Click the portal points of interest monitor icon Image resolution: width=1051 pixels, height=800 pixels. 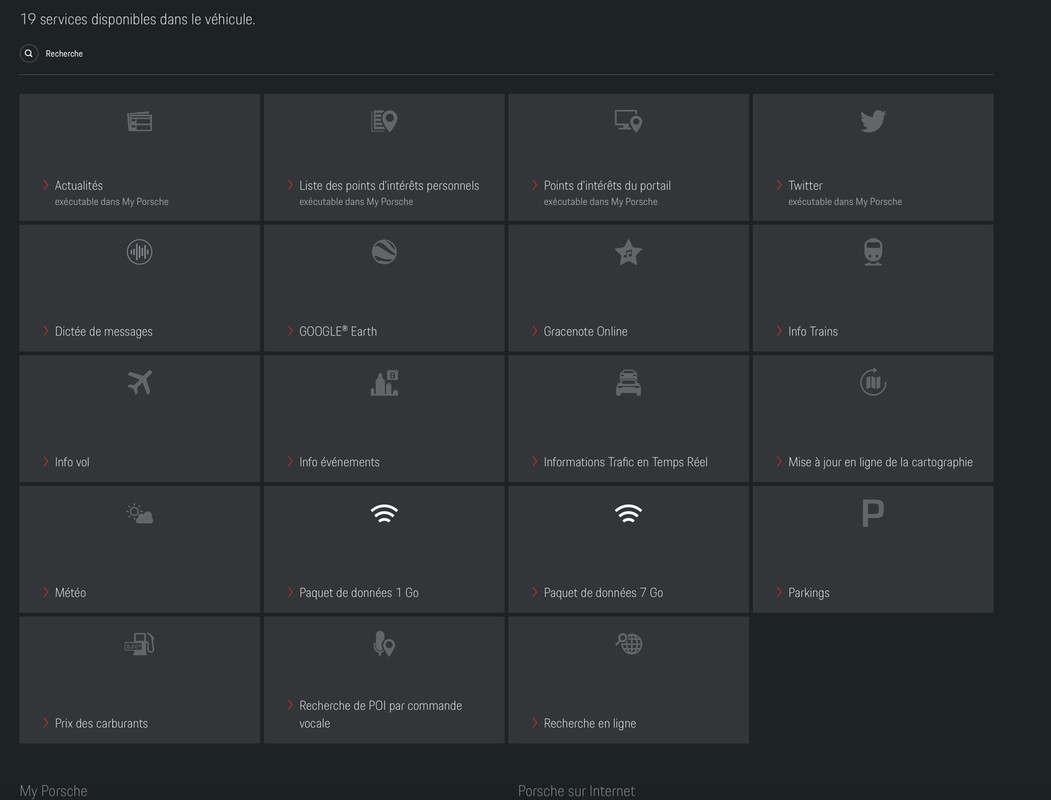(x=628, y=121)
